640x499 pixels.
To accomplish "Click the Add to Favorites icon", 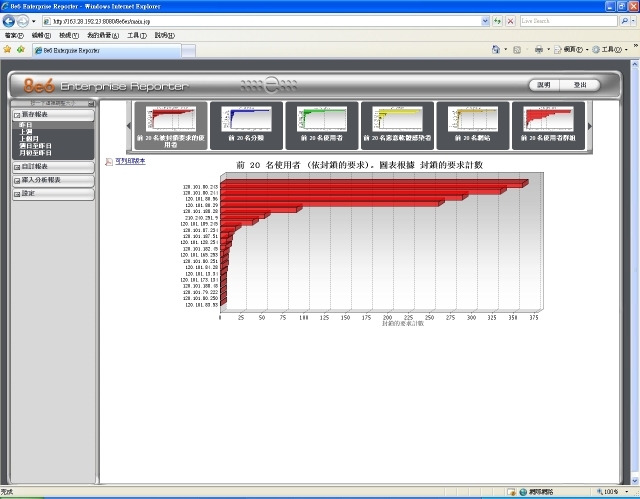I will point(21,49).
